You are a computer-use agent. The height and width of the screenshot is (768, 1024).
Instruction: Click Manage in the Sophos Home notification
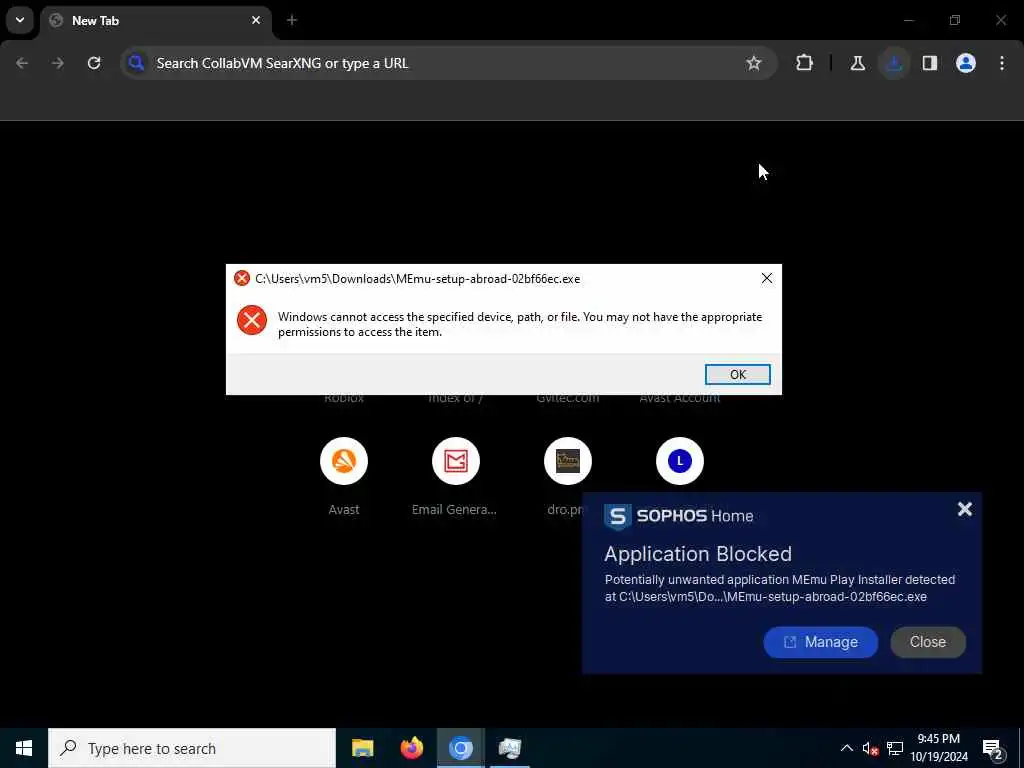pos(820,642)
